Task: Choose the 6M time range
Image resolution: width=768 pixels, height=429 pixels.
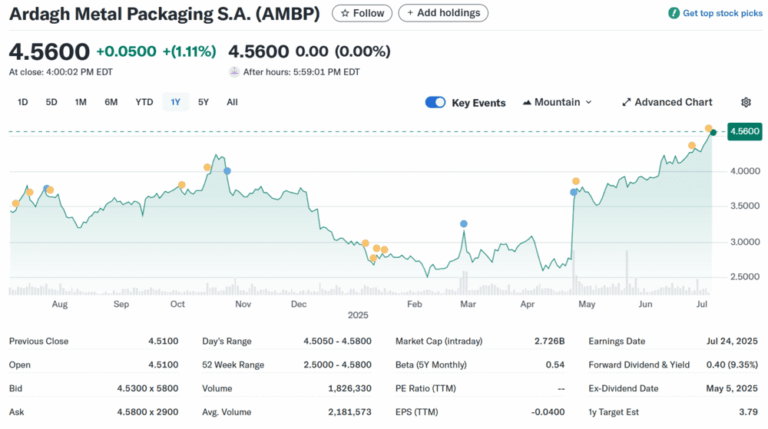Action: (111, 102)
